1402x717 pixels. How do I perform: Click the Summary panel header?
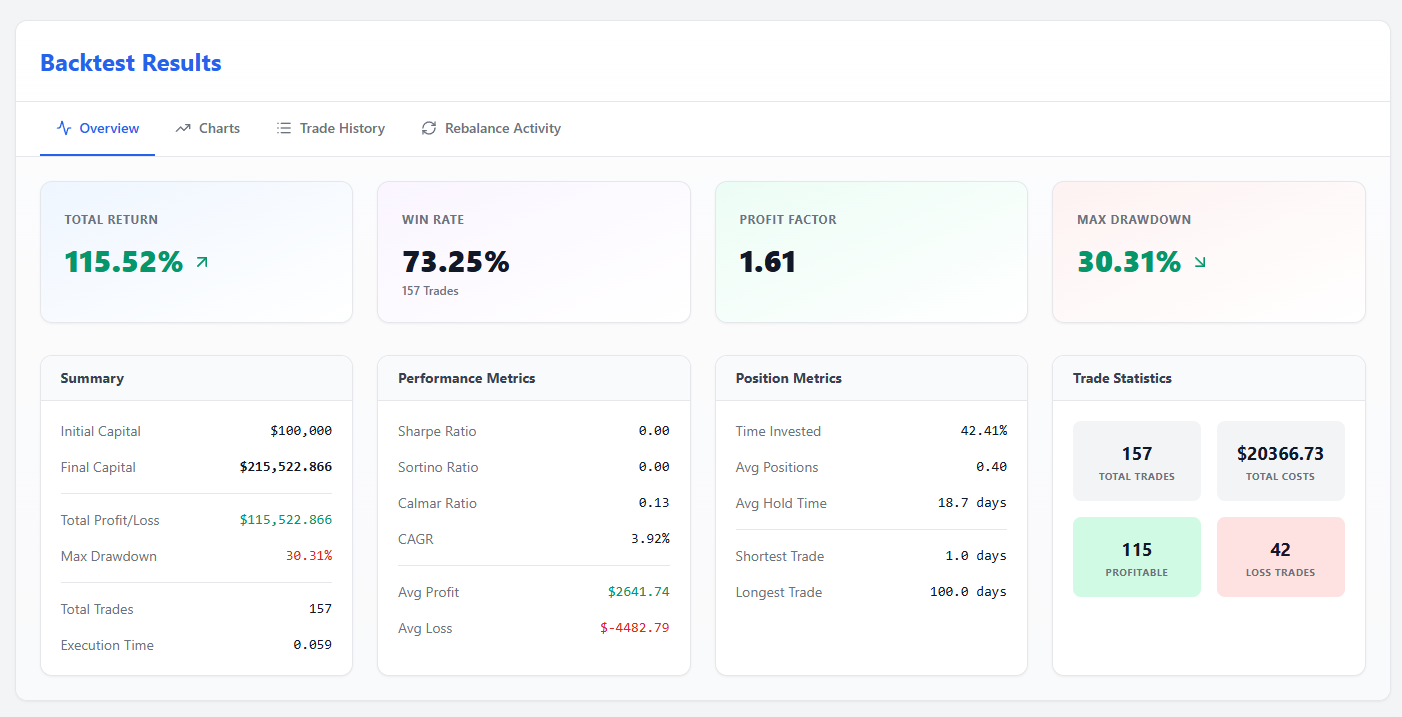pyautogui.click(x=196, y=378)
